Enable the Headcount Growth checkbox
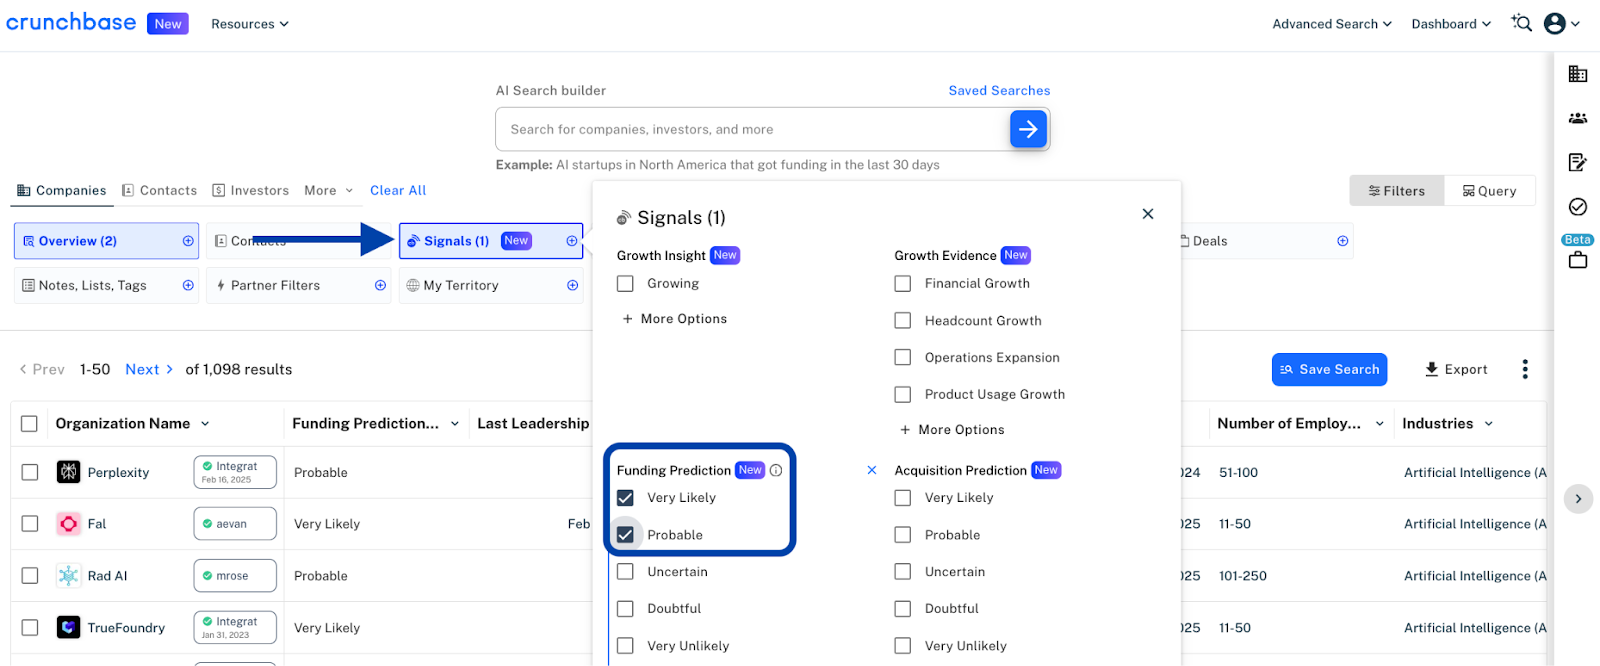 (x=903, y=321)
